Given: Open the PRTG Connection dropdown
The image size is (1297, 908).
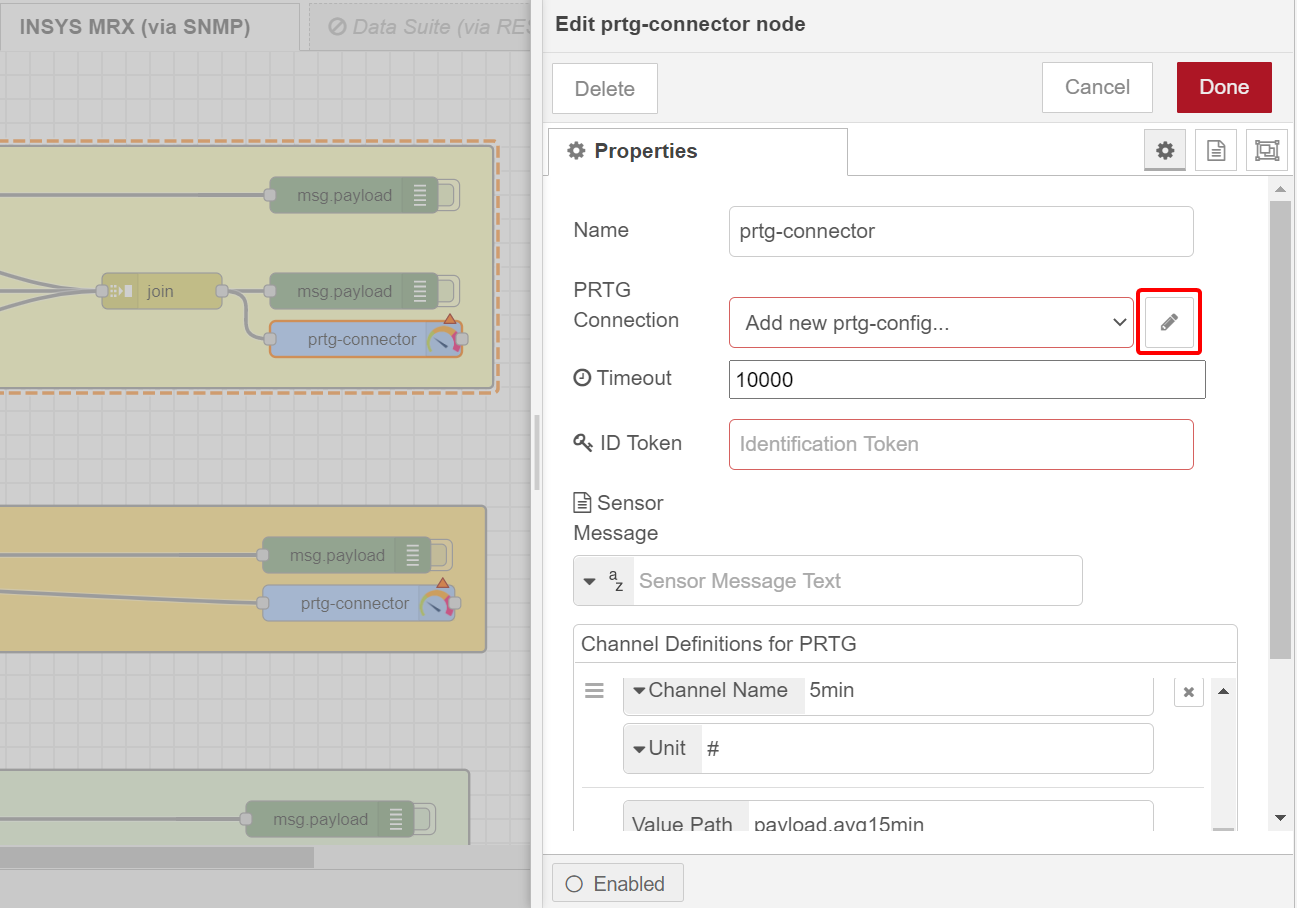Looking at the screenshot, I should coord(930,323).
